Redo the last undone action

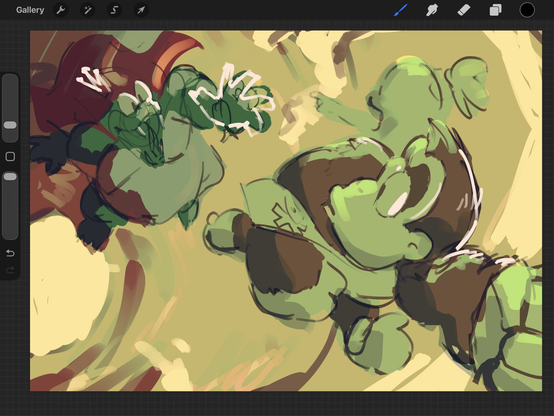point(10,270)
